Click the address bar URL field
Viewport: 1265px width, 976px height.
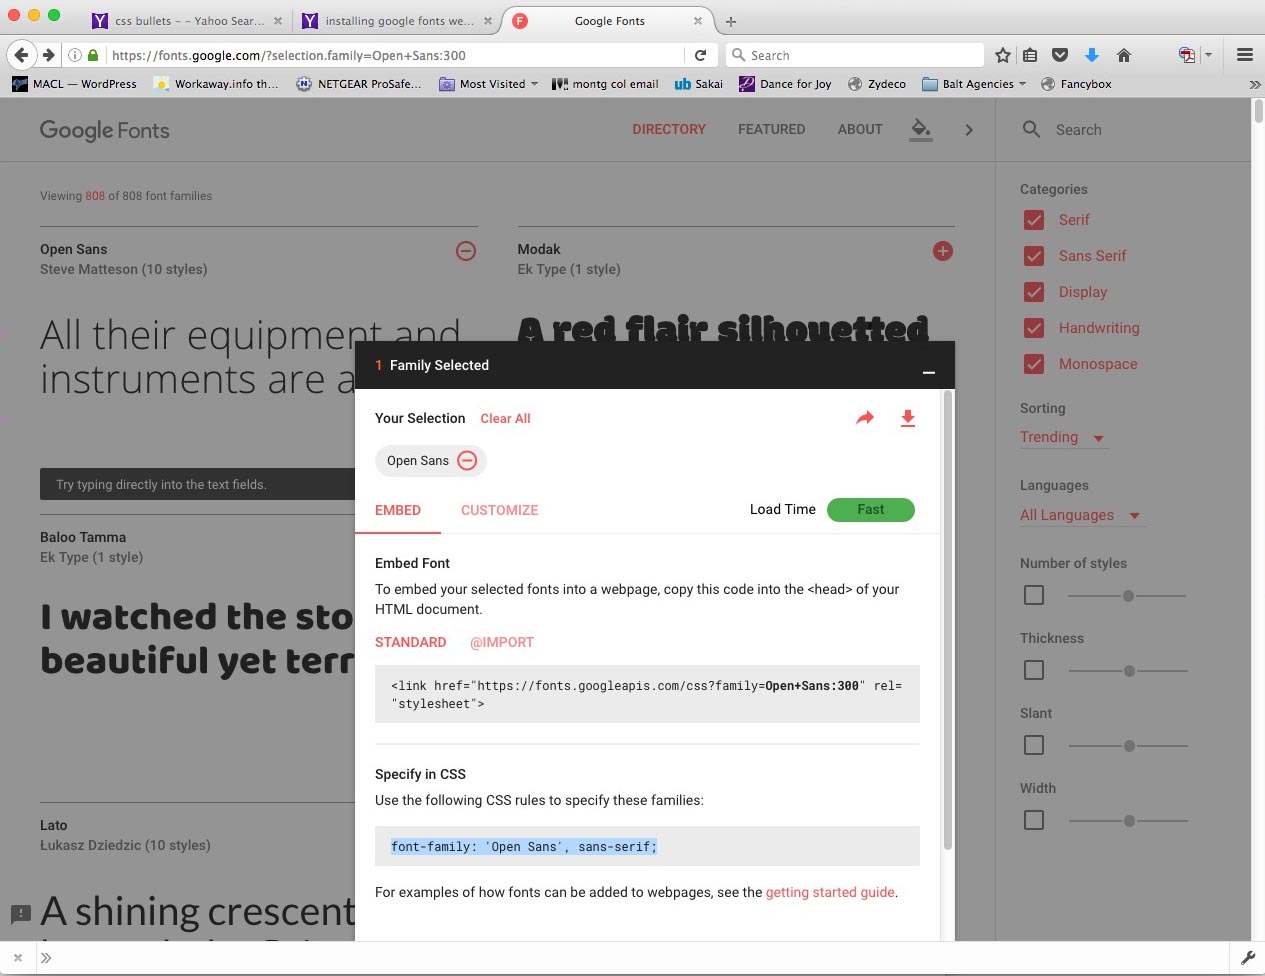tap(395, 55)
